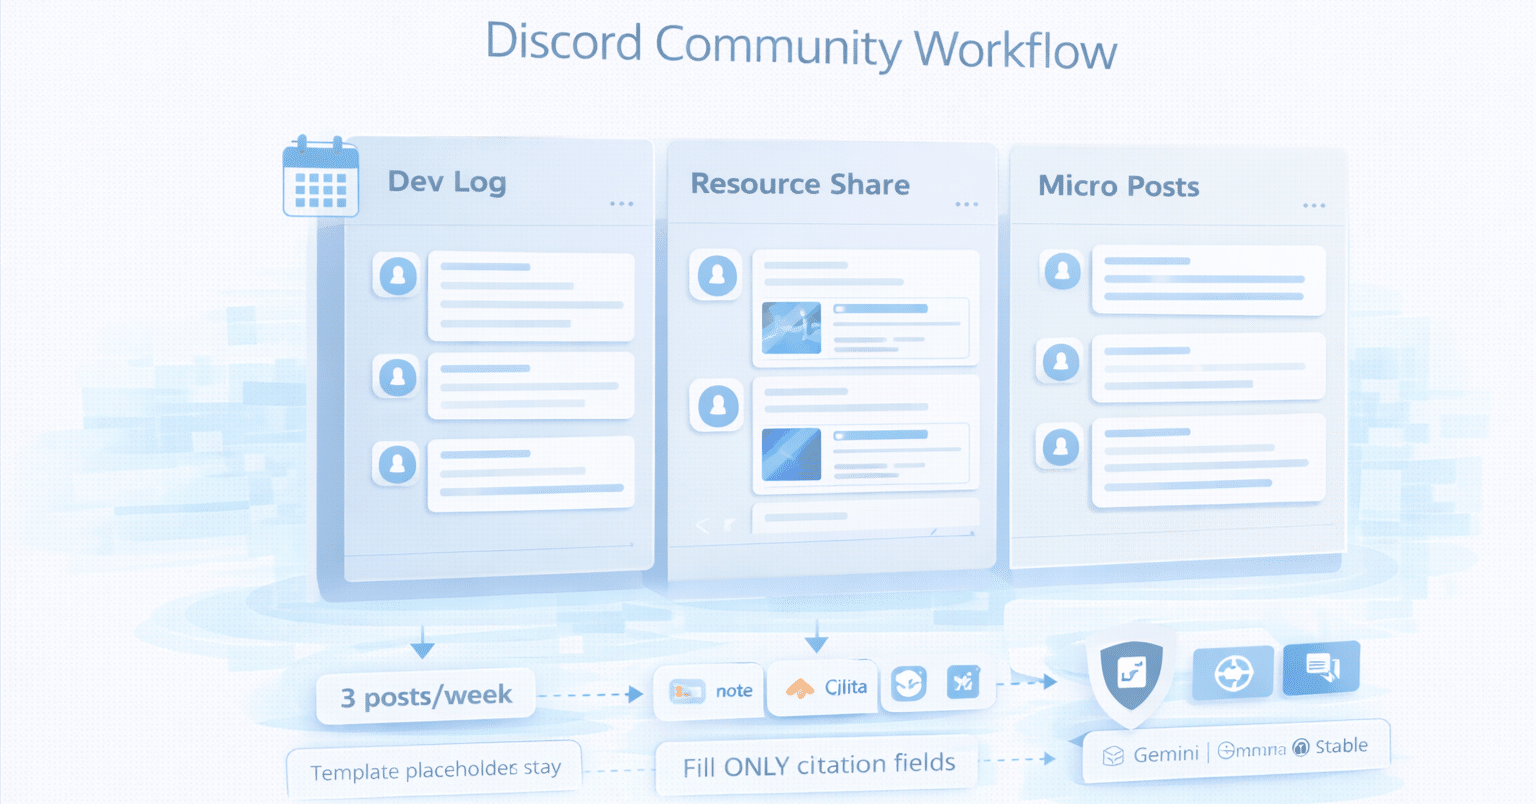The width and height of the screenshot is (1536, 804).
Task: Click the chat bubble icon
Action: (x=1320, y=667)
